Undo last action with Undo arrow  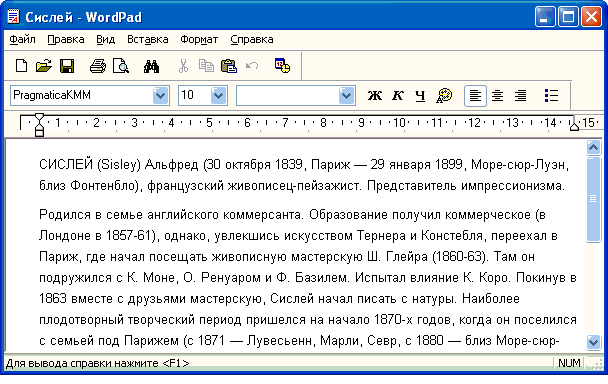click(252, 66)
